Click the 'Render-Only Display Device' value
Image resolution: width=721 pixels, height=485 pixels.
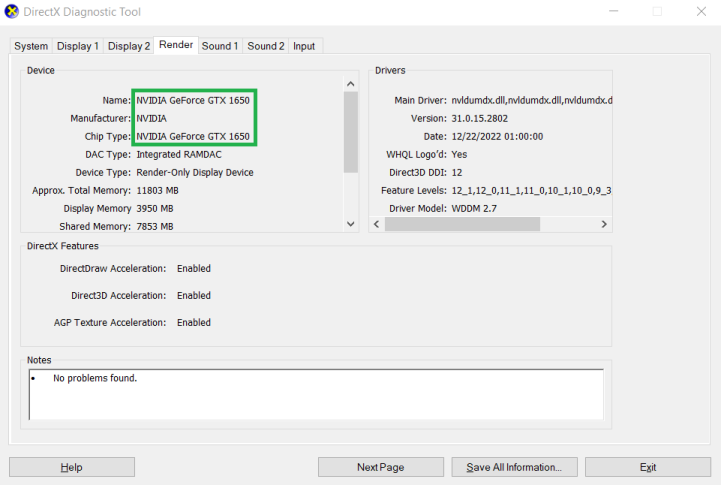click(x=195, y=172)
